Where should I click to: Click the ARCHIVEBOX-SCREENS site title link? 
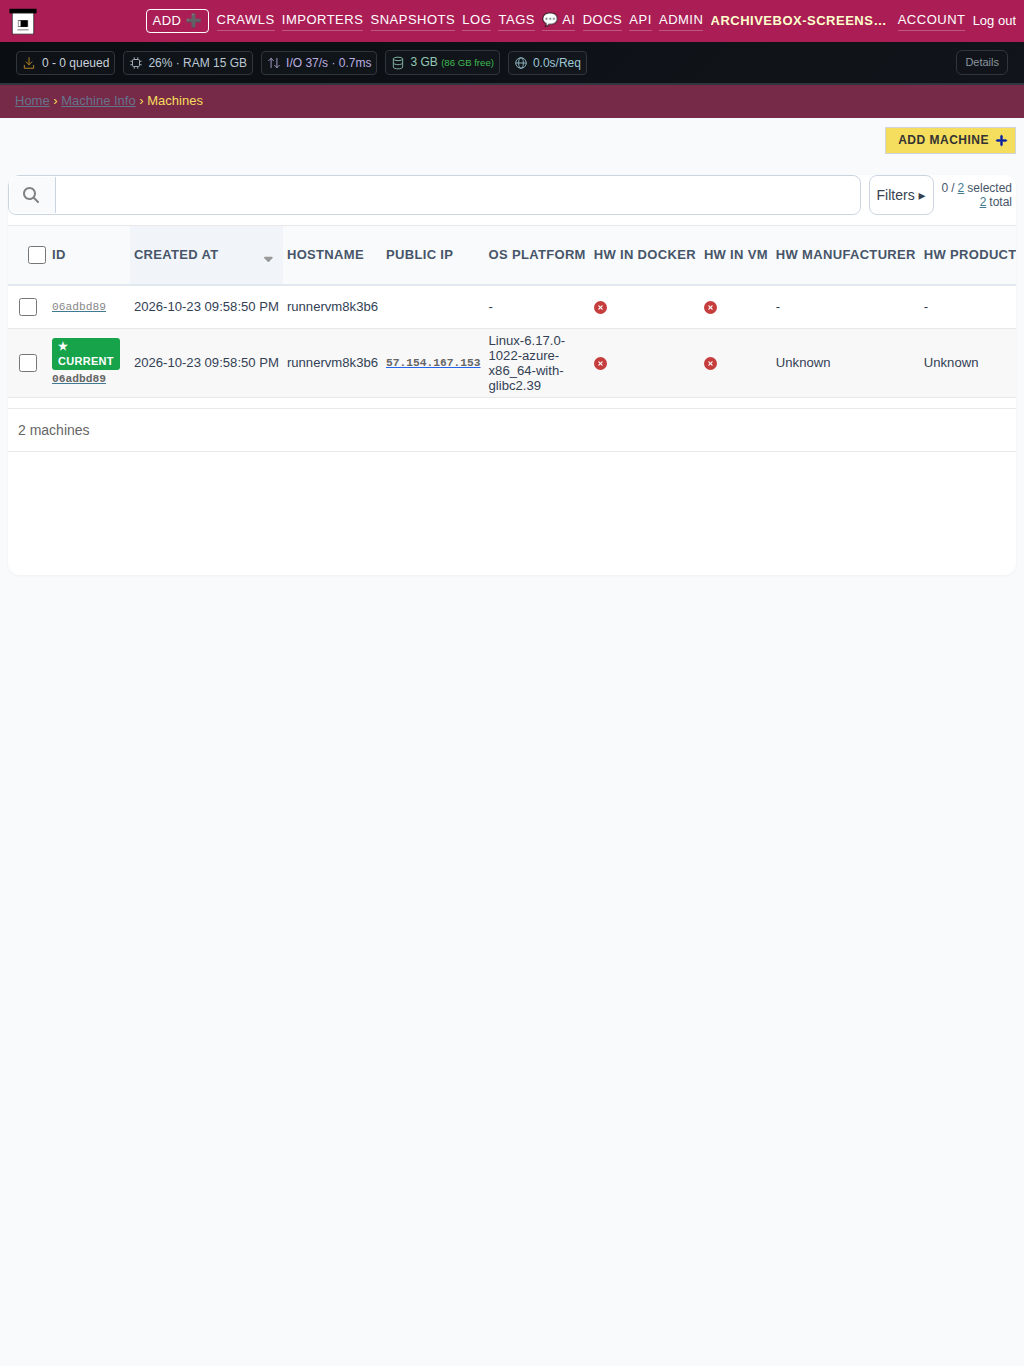point(798,21)
